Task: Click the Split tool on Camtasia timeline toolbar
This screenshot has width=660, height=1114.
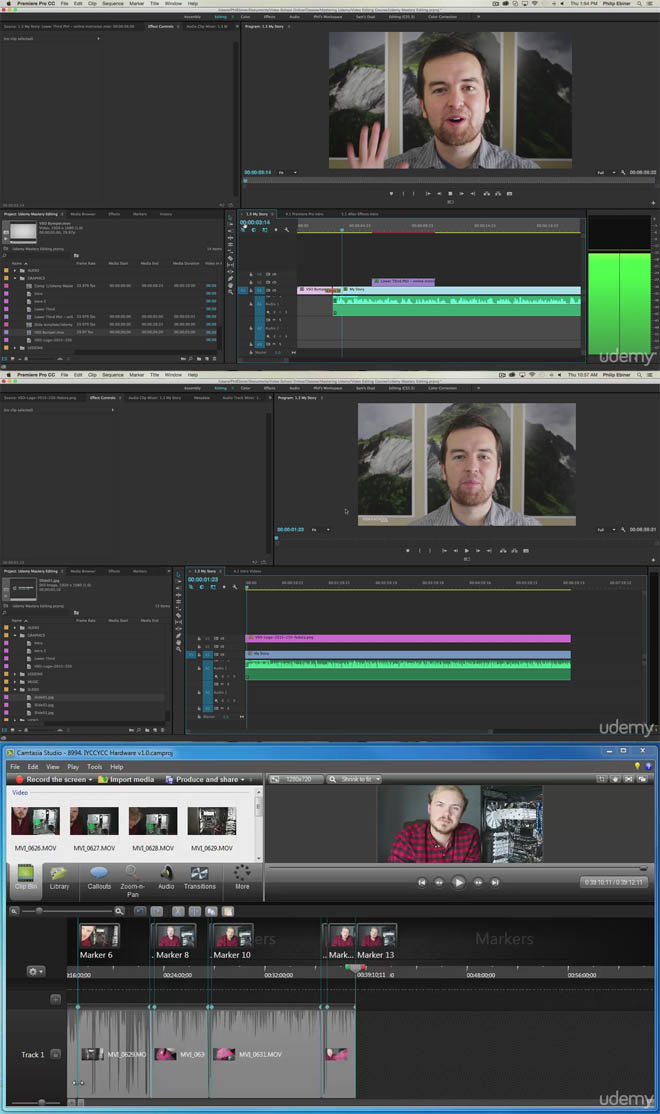Action: coord(195,911)
